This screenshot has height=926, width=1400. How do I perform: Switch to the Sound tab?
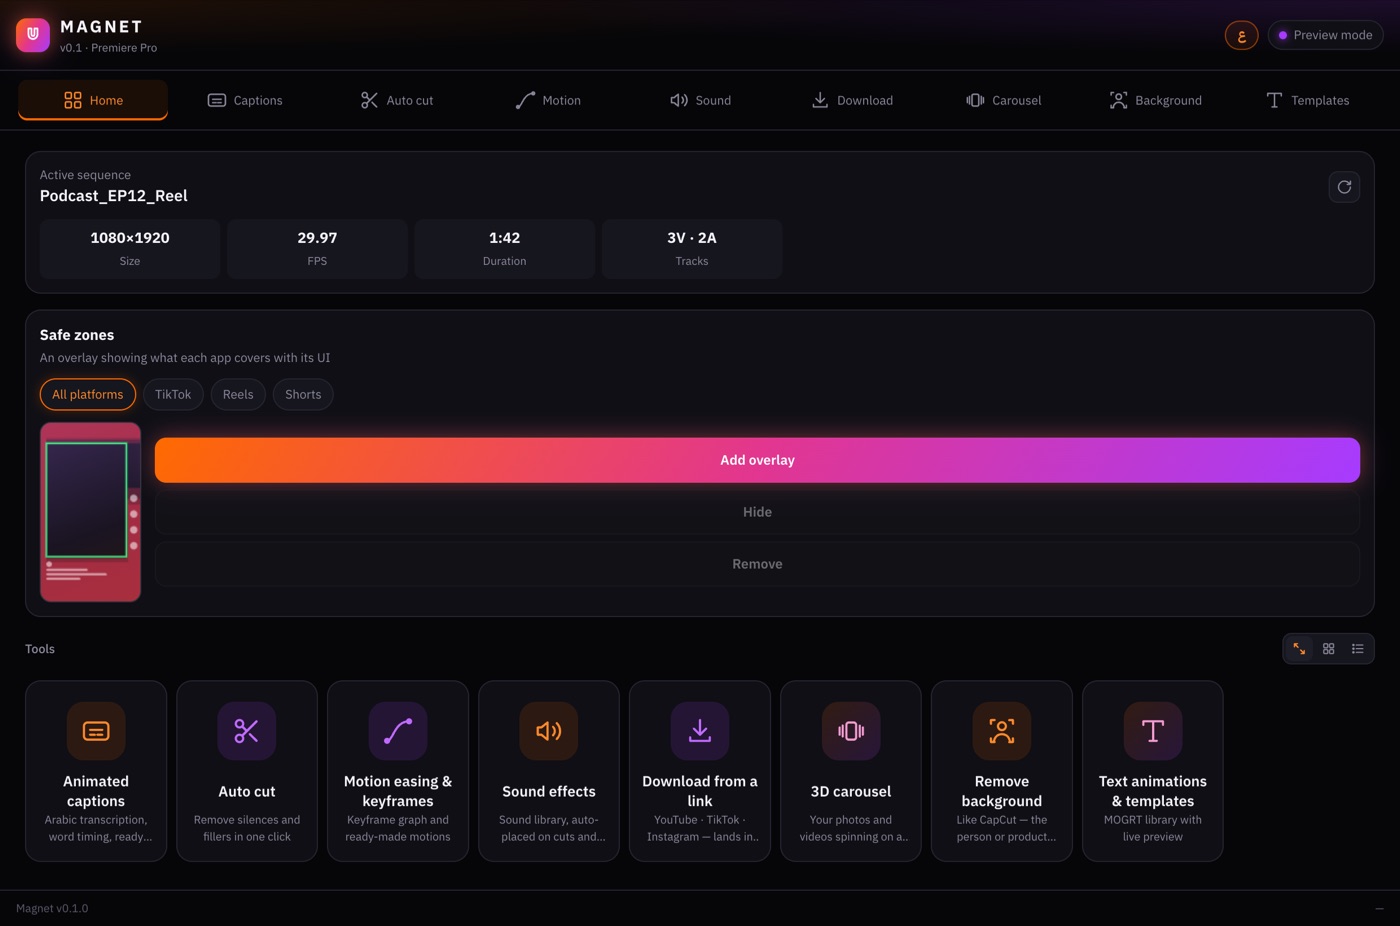tap(700, 100)
